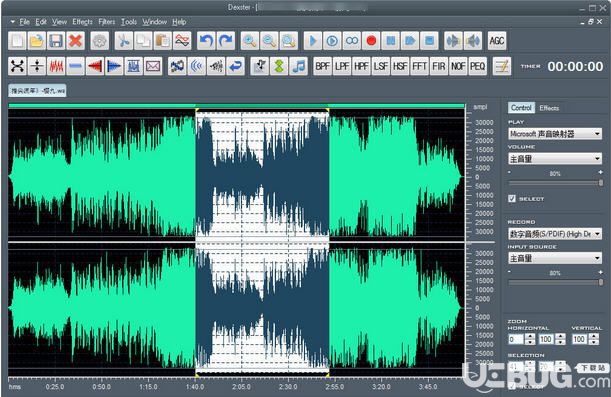Close file using the red X icon
The height and width of the screenshot is (397, 611).
coord(76,41)
